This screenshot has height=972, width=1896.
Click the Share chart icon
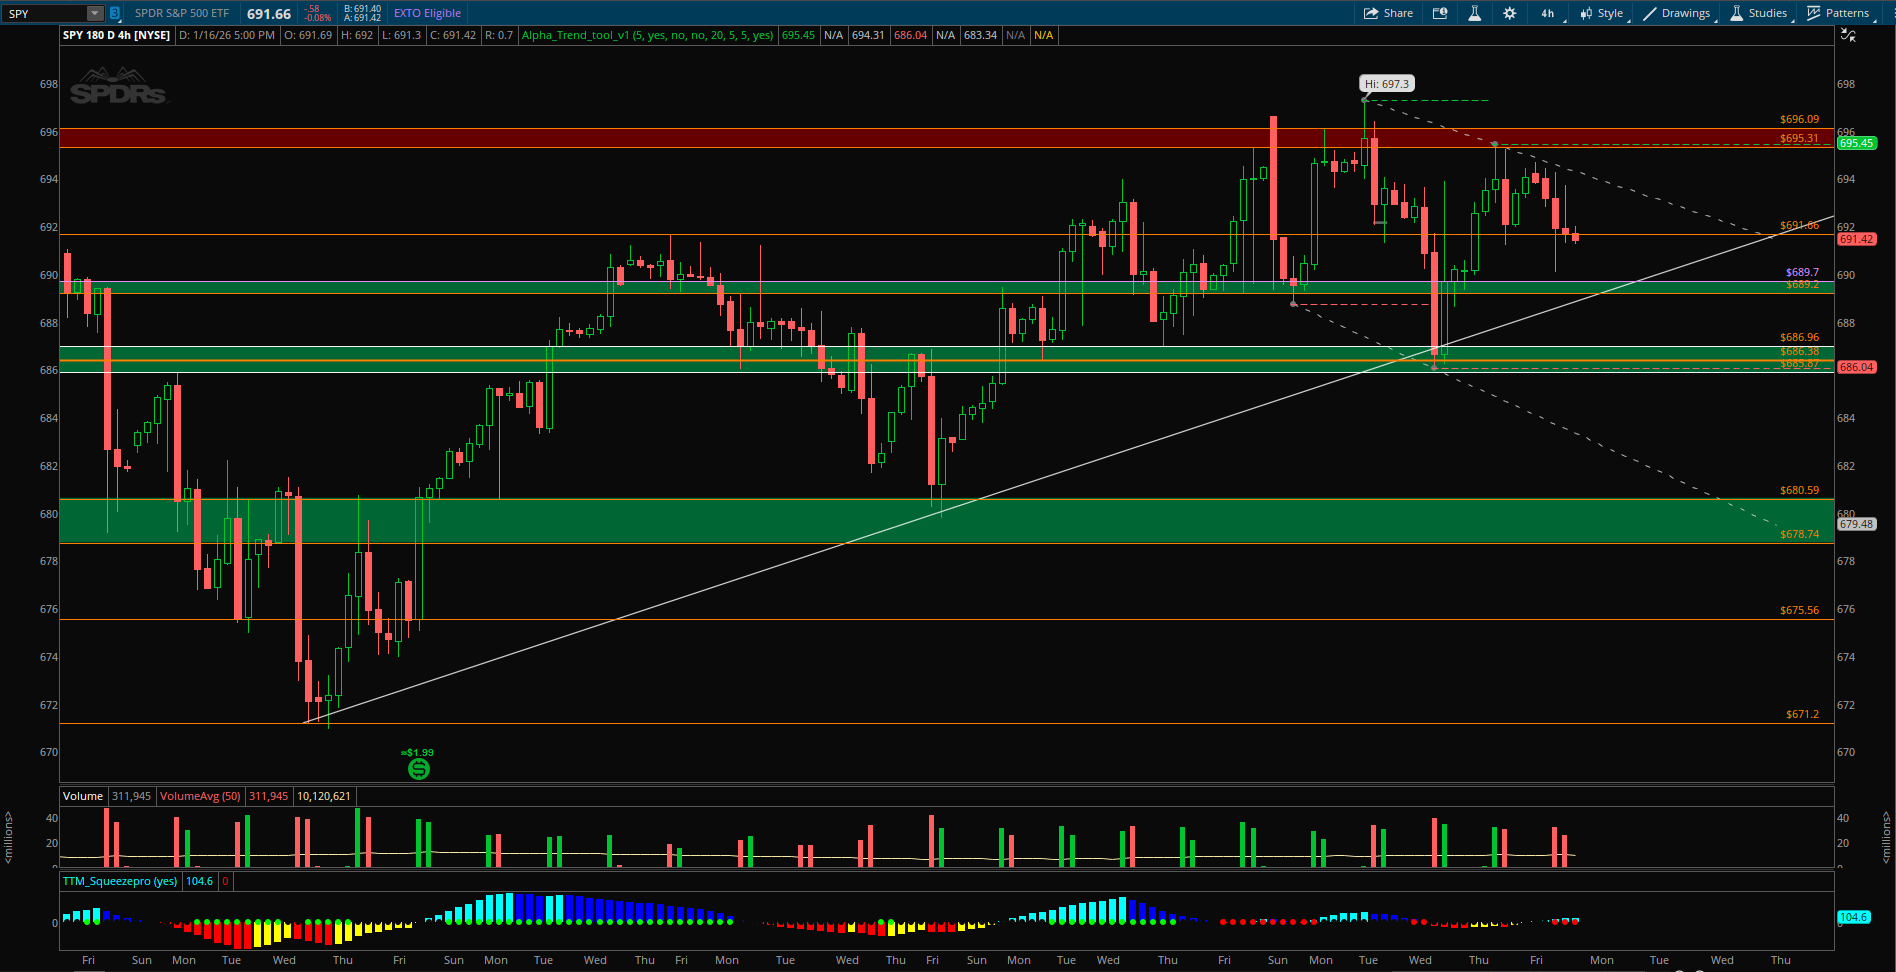pos(1388,13)
